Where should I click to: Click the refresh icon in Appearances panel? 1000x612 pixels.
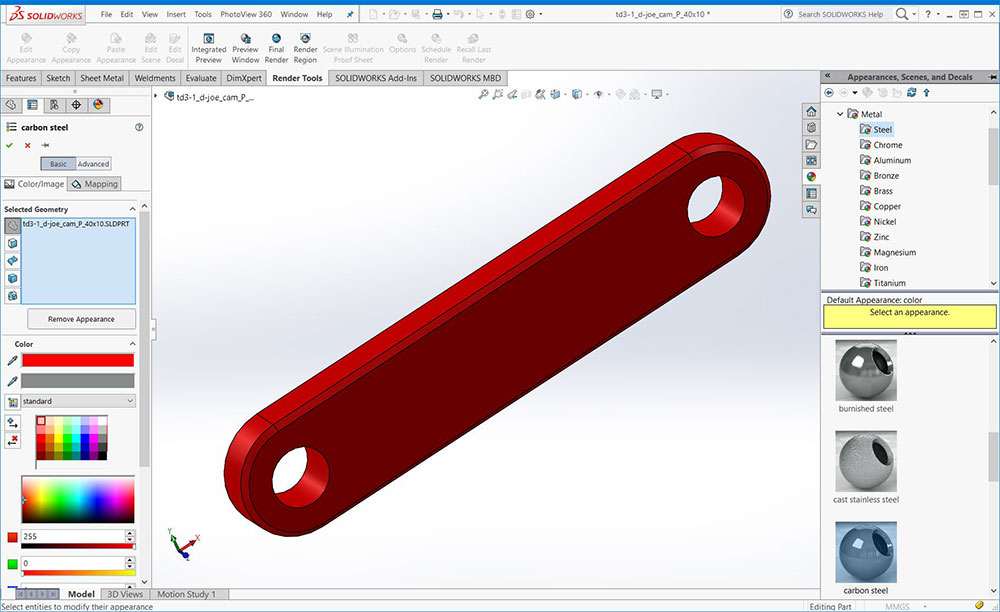911,93
